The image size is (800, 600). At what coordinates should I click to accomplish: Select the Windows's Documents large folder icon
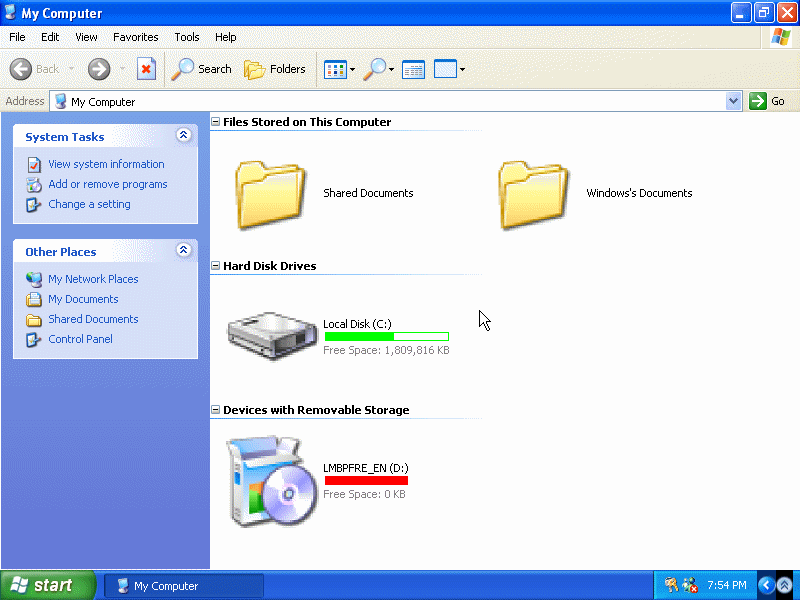point(534,194)
